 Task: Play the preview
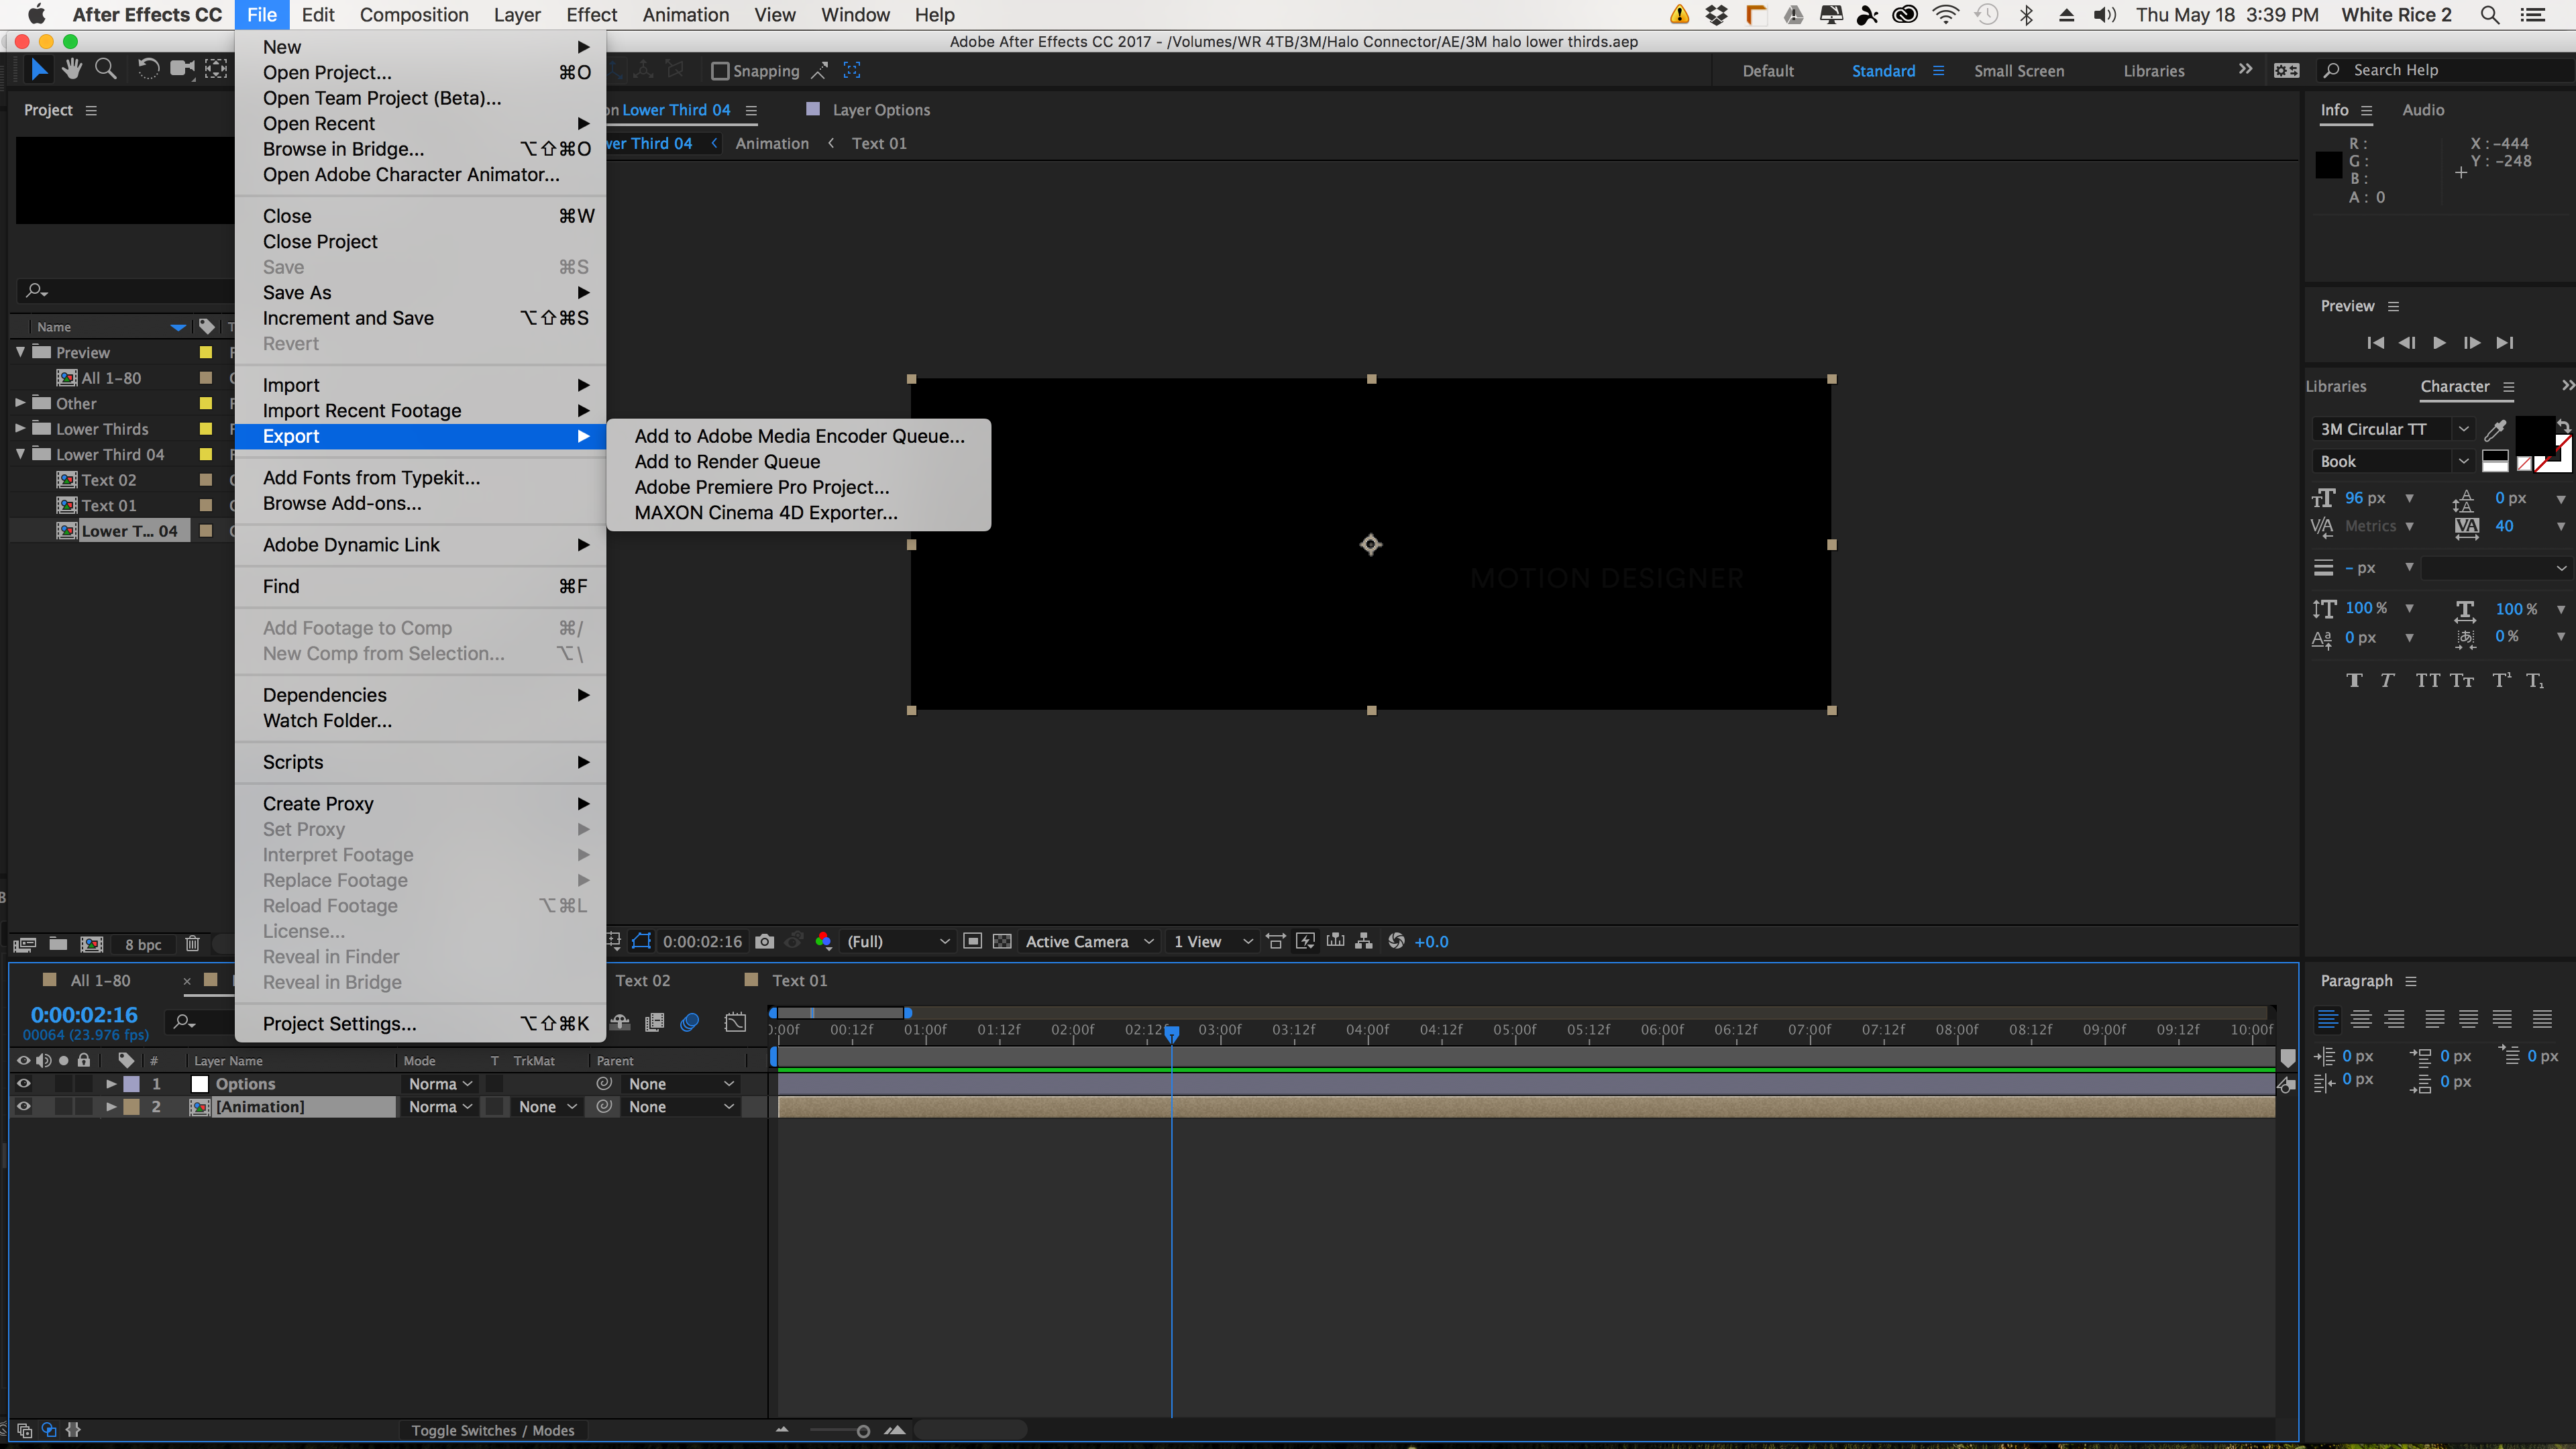click(x=2439, y=343)
